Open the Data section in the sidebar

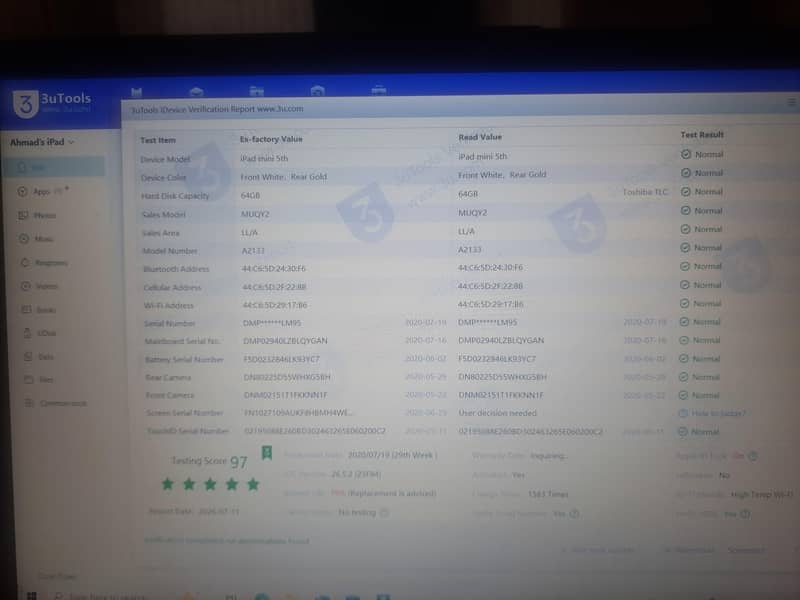tap(39, 357)
